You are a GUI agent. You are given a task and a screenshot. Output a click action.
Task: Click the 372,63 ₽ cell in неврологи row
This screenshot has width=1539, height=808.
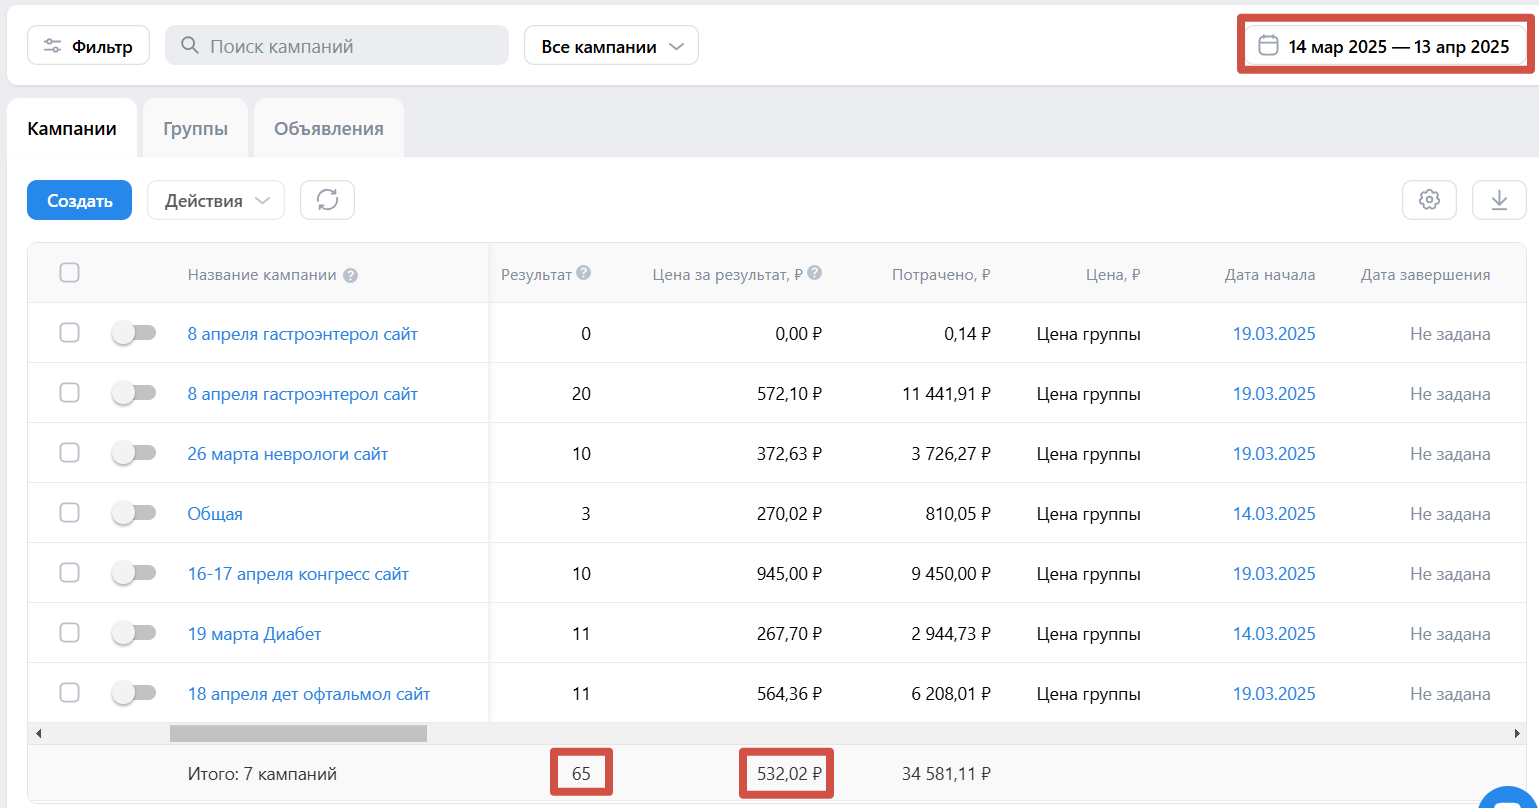[789, 454]
